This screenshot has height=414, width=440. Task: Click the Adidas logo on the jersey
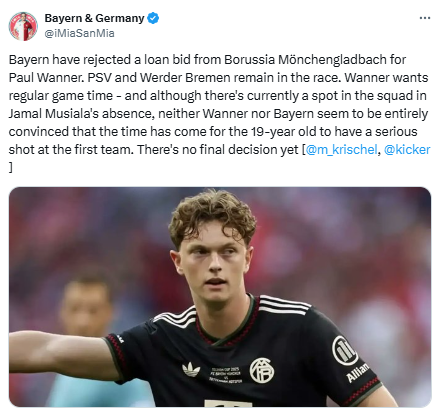(191, 370)
